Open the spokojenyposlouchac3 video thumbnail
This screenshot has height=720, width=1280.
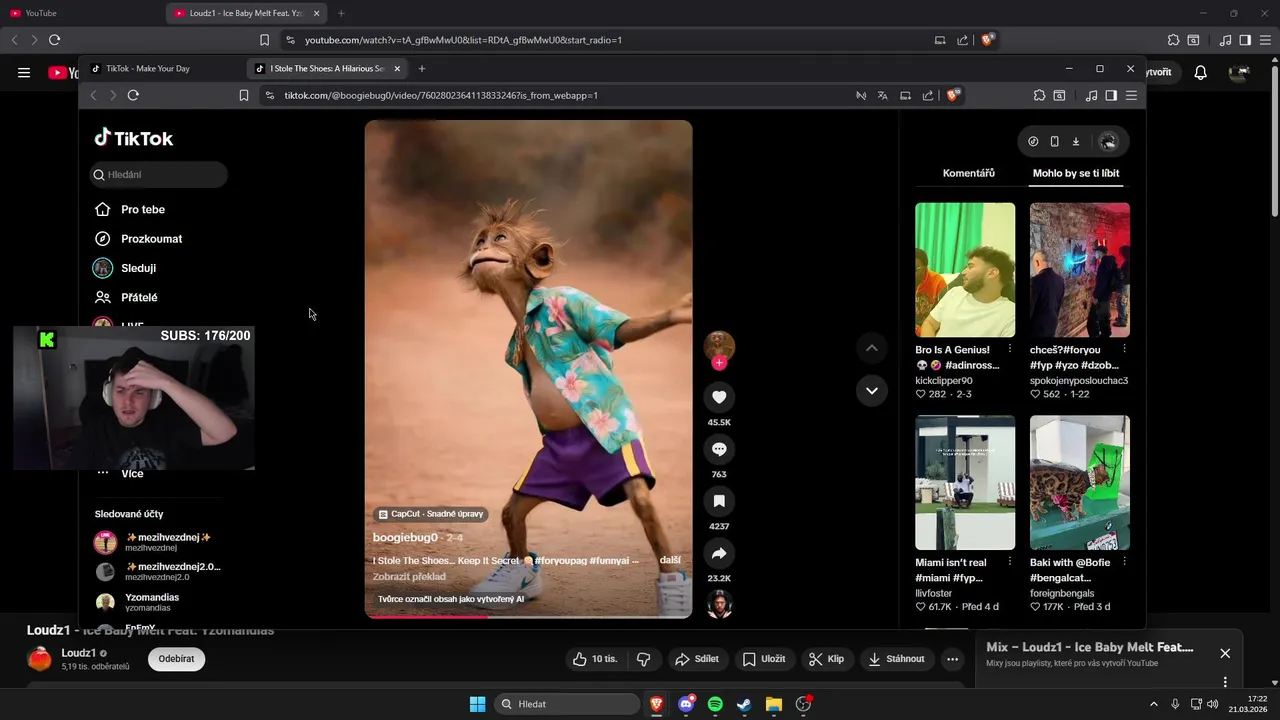pyautogui.click(x=1080, y=270)
